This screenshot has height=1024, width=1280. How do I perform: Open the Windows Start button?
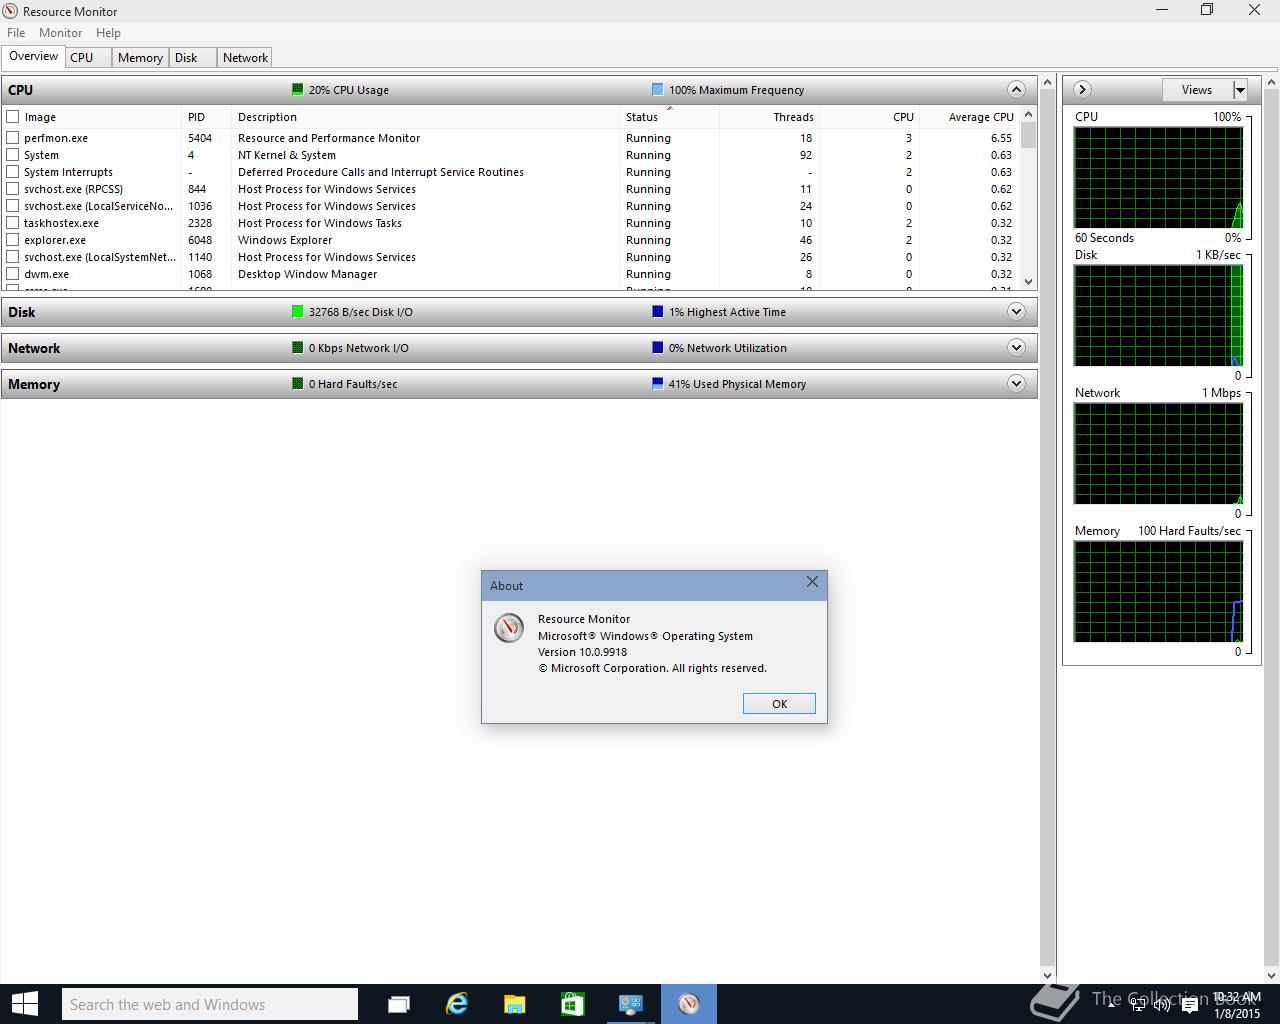pyautogui.click(x=24, y=1004)
